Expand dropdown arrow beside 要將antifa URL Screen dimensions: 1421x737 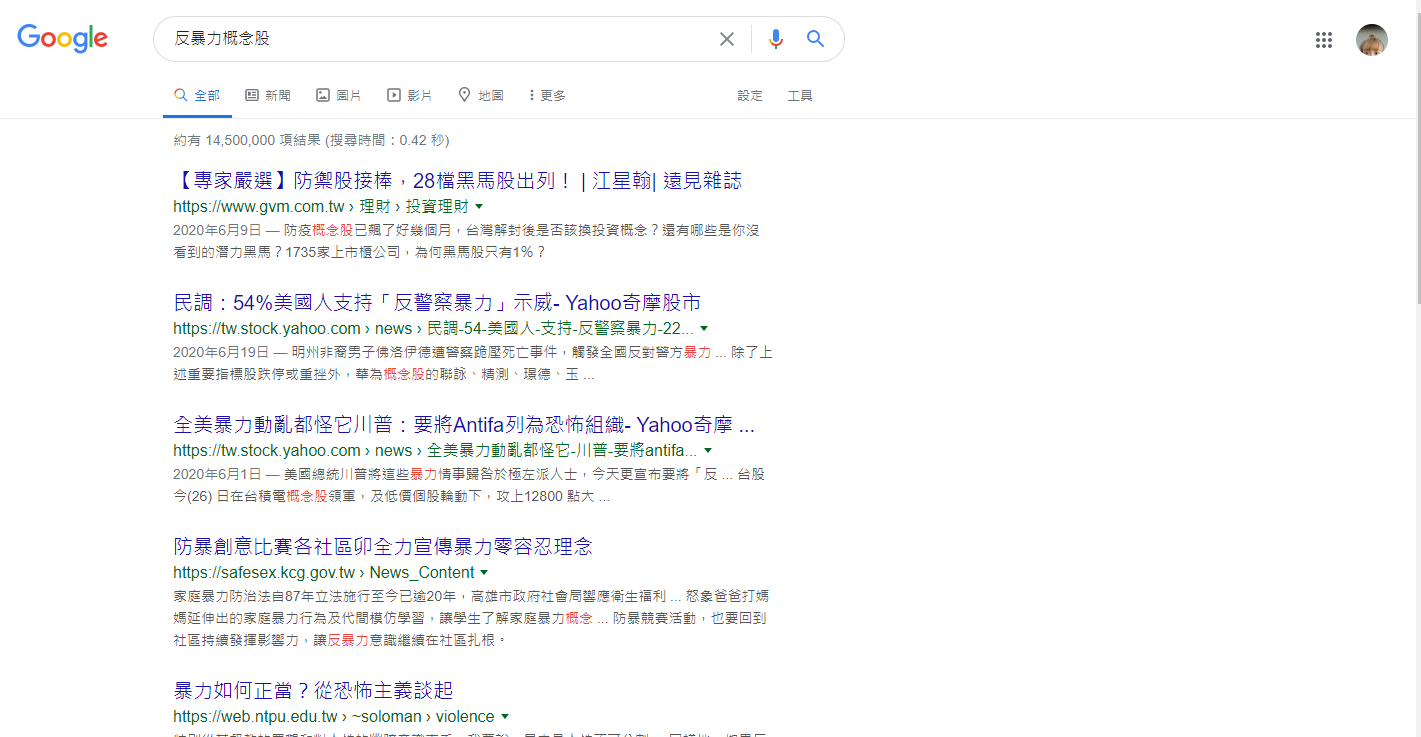(x=708, y=451)
